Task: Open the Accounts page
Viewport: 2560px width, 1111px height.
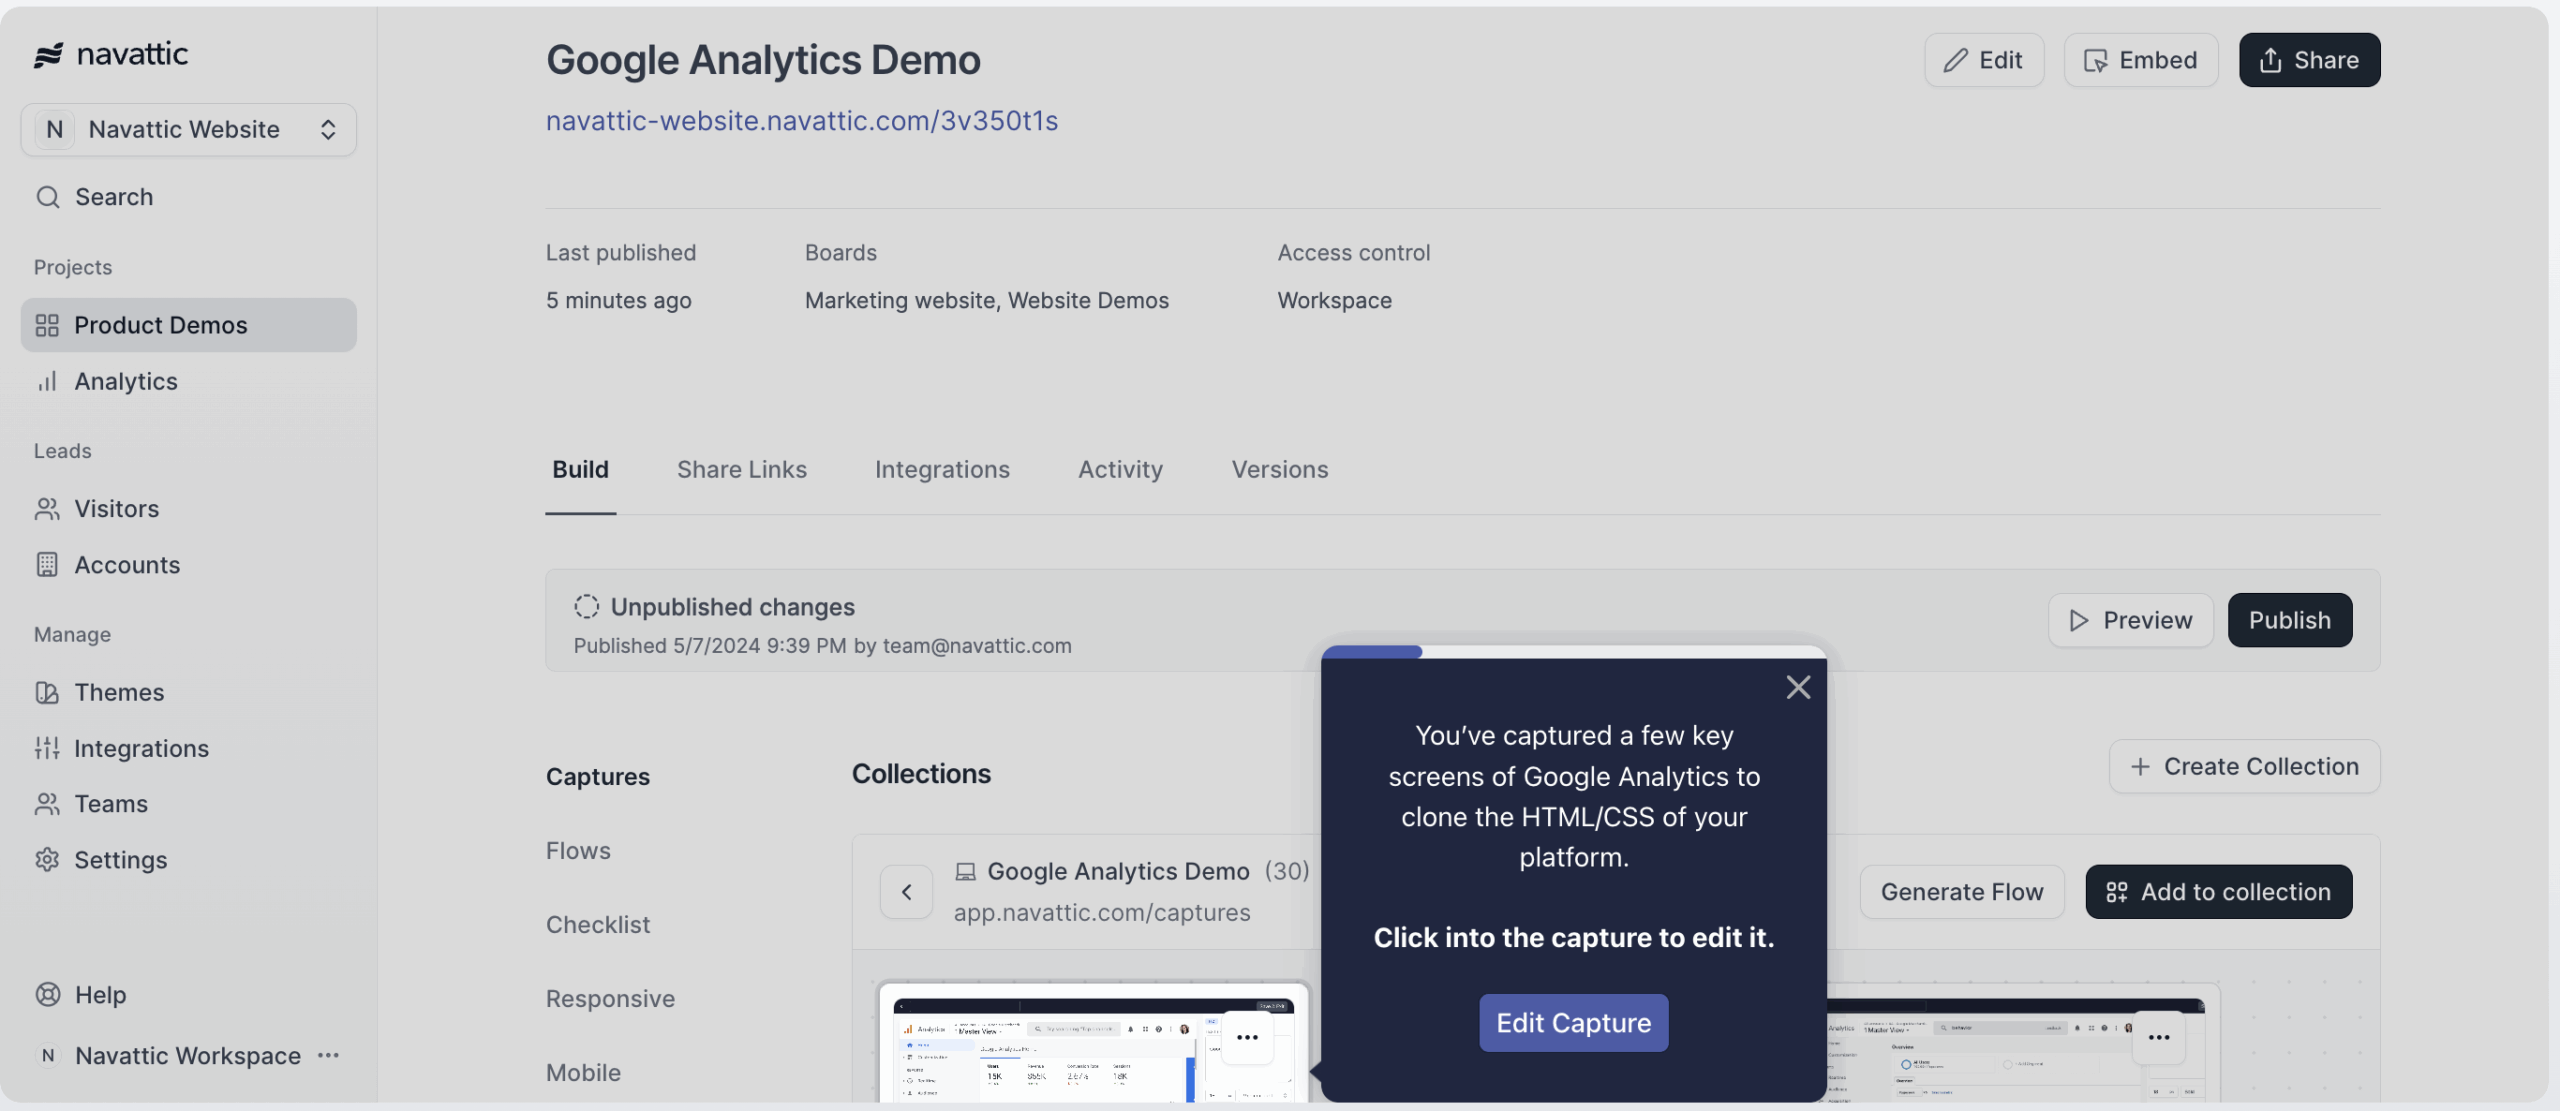Action: pyautogui.click(x=127, y=564)
